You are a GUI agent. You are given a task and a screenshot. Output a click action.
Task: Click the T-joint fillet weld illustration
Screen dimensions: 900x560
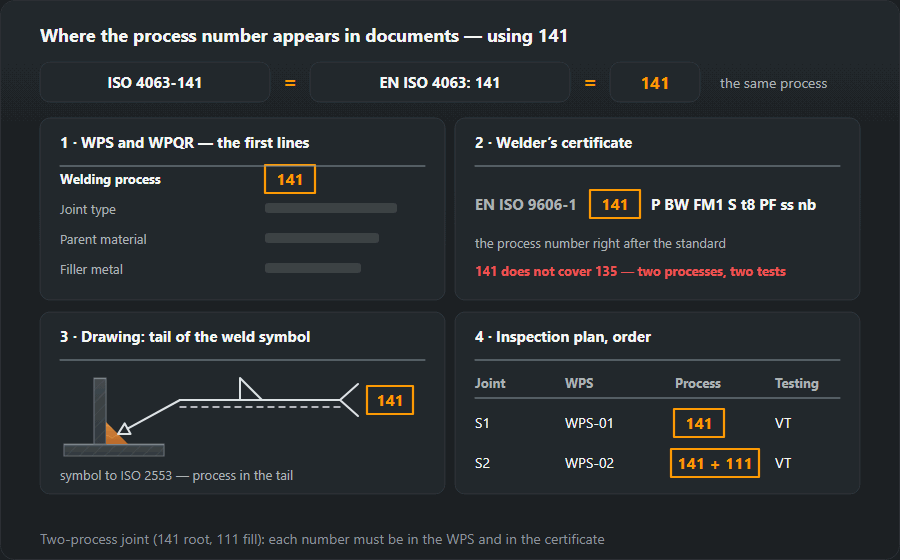coord(114,417)
